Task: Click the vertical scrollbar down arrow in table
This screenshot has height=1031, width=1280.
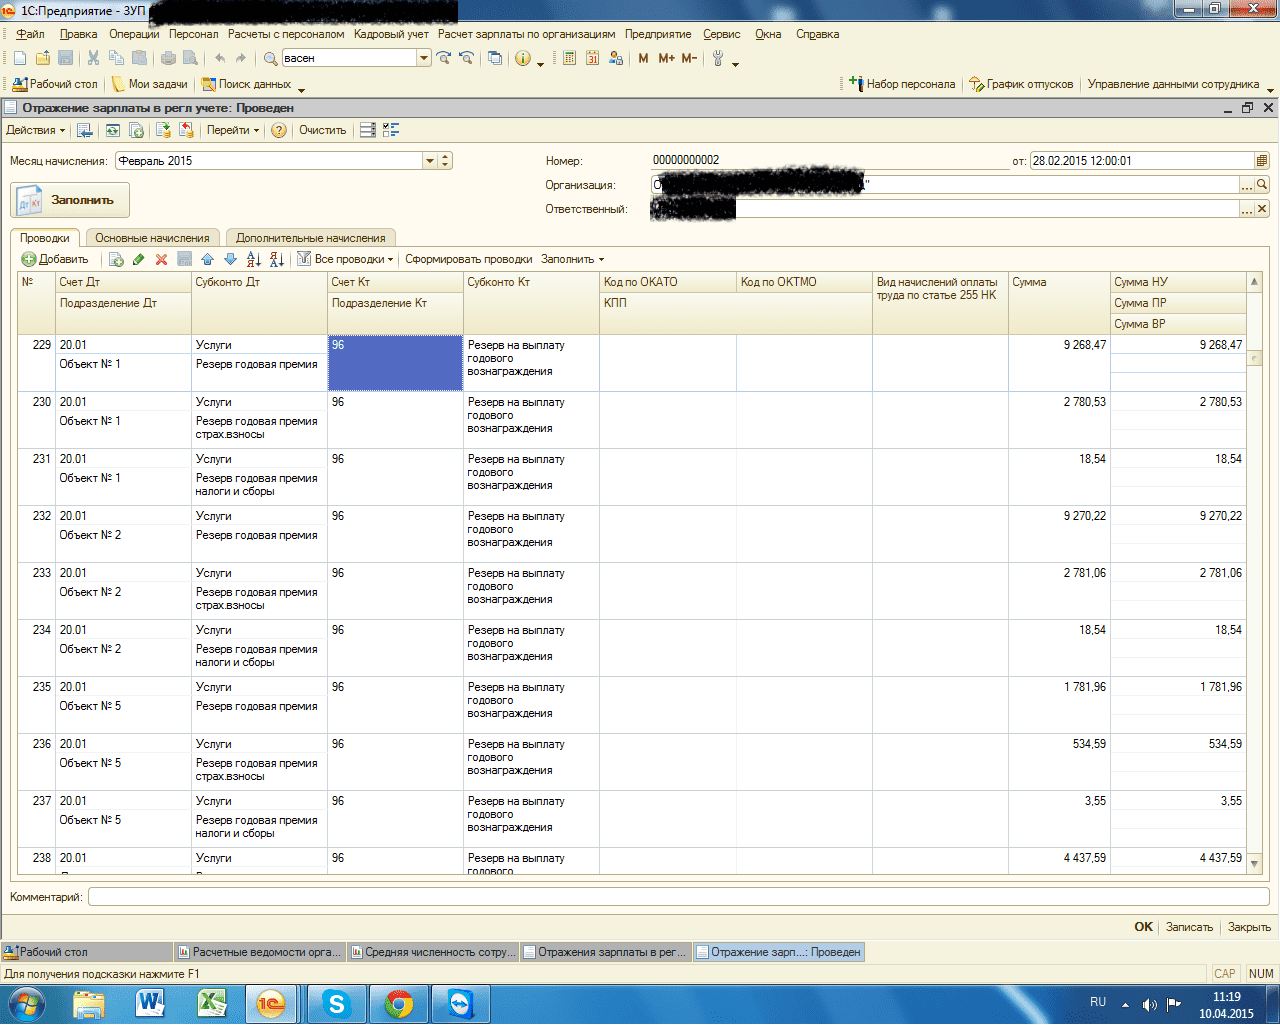Action: (x=1256, y=863)
